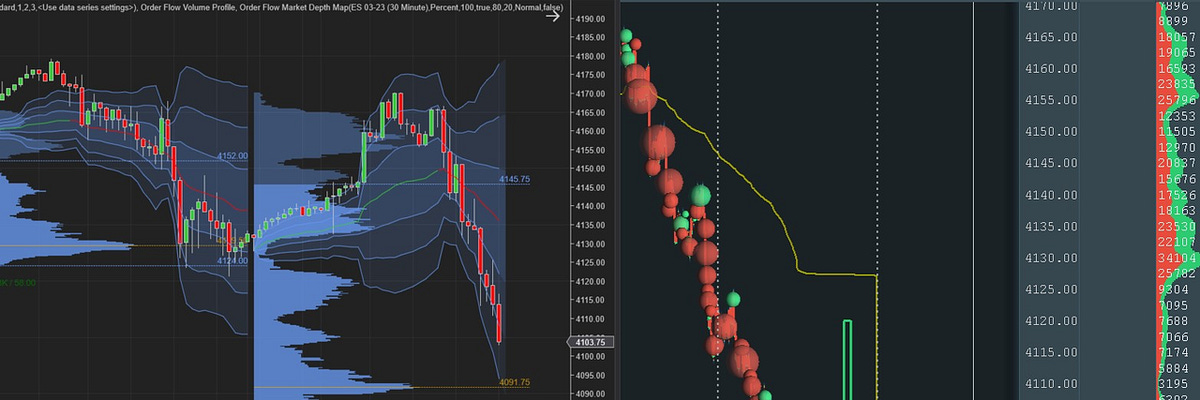Click the 4110.00 price in right ladder
The width and height of the screenshot is (1200, 400).
pos(1051,384)
